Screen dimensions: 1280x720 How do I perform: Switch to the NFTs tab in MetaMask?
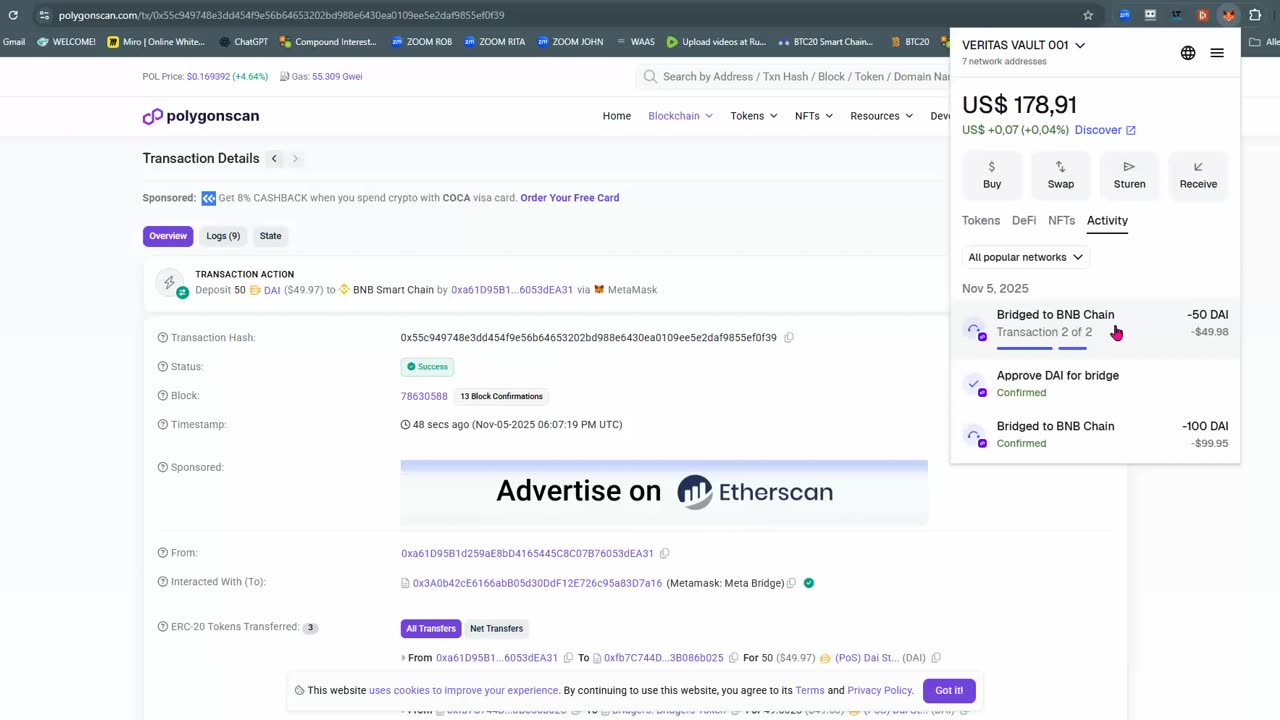(x=1061, y=221)
